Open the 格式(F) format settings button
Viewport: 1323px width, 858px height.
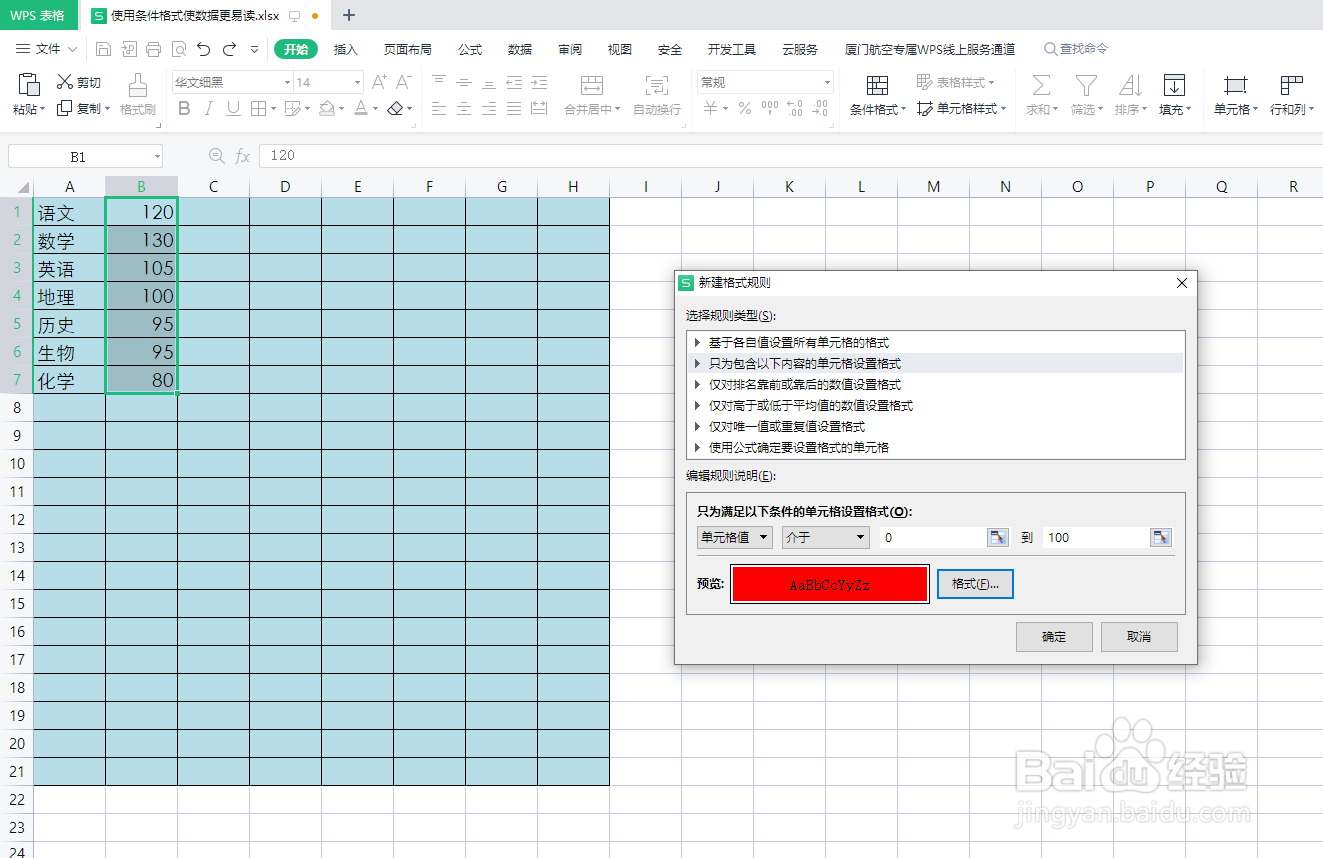coord(975,583)
